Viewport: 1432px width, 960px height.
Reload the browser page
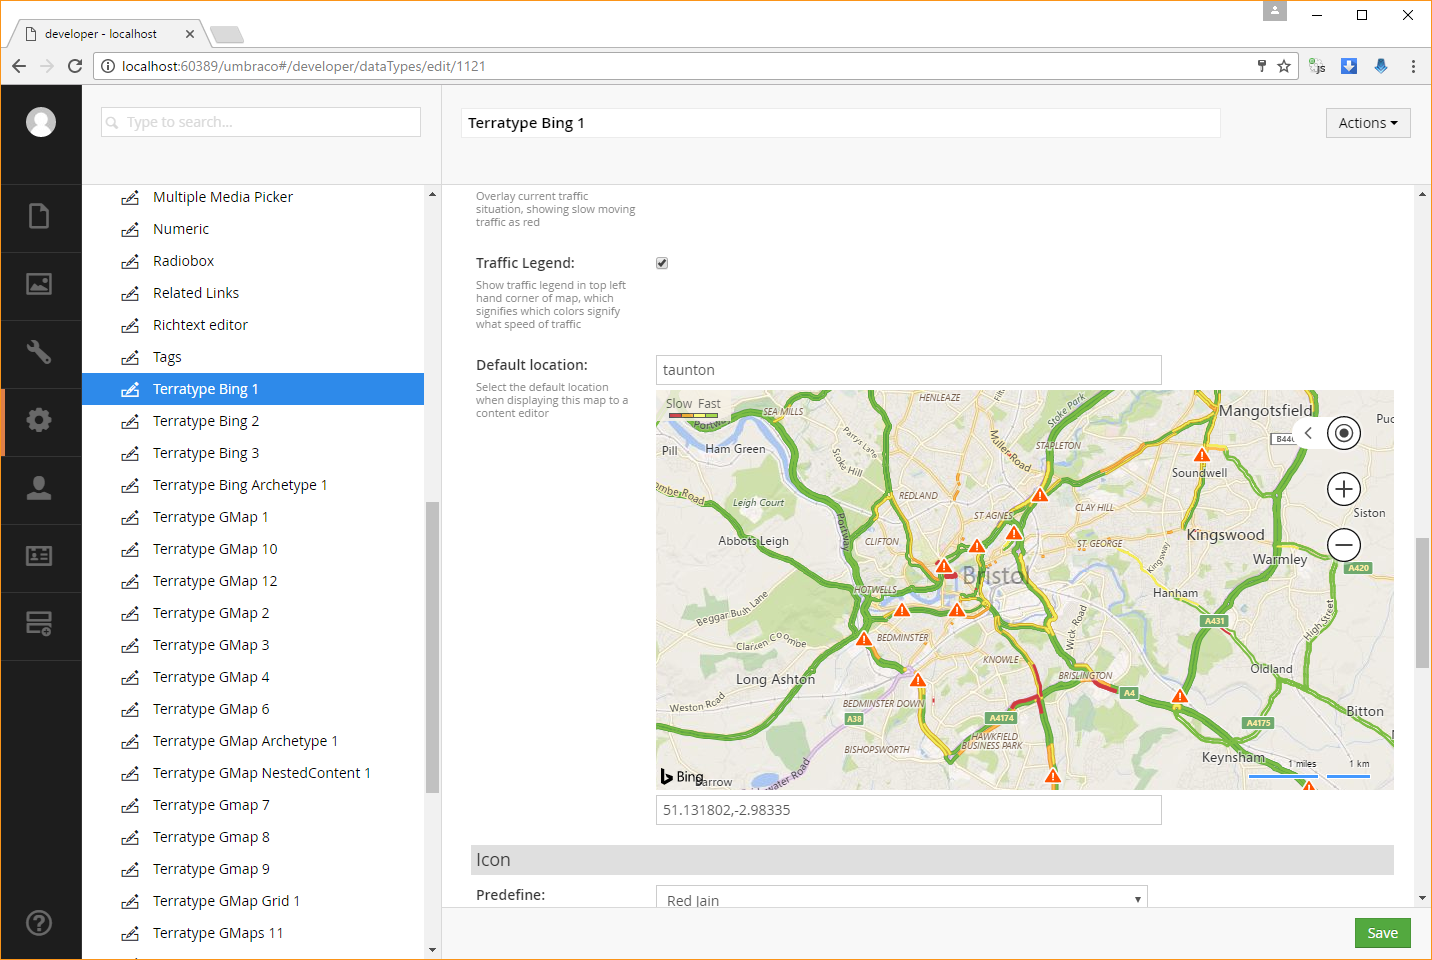tap(75, 66)
